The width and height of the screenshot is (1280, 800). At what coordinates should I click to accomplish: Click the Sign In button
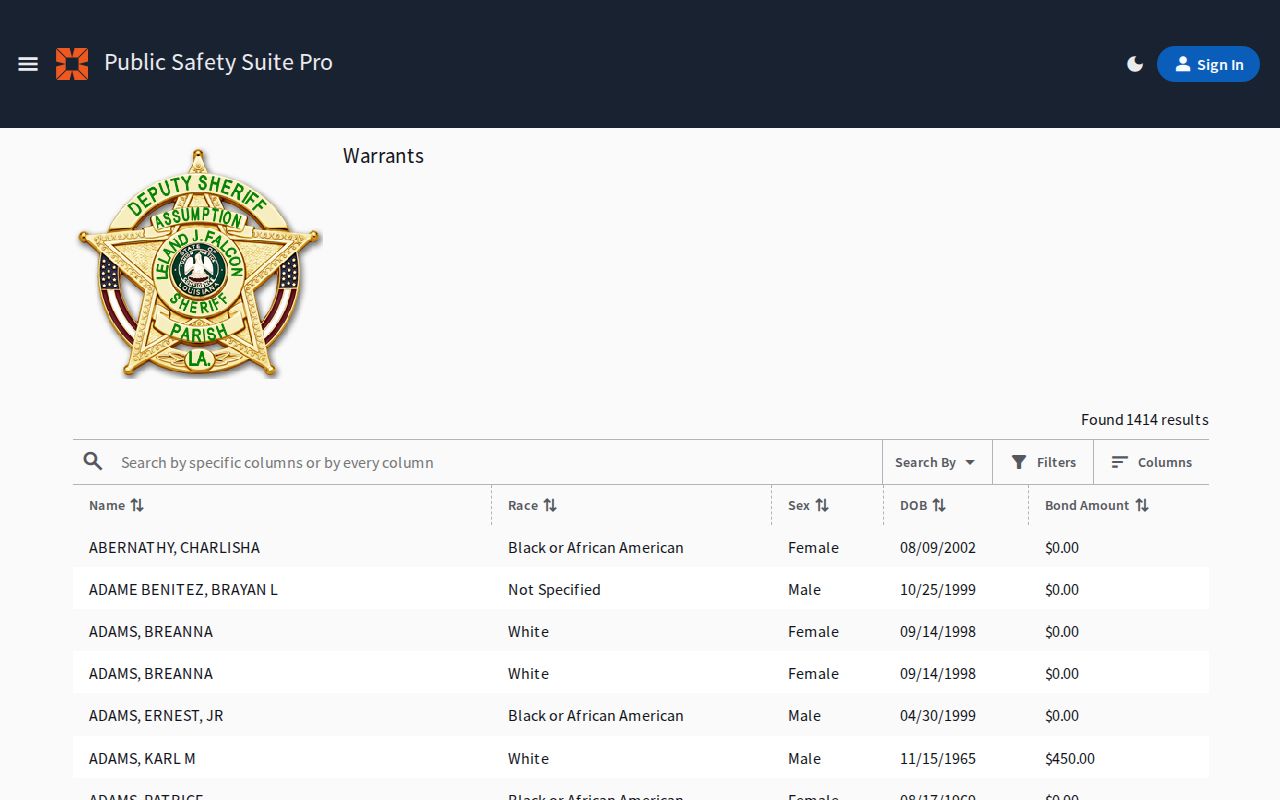click(x=1208, y=64)
